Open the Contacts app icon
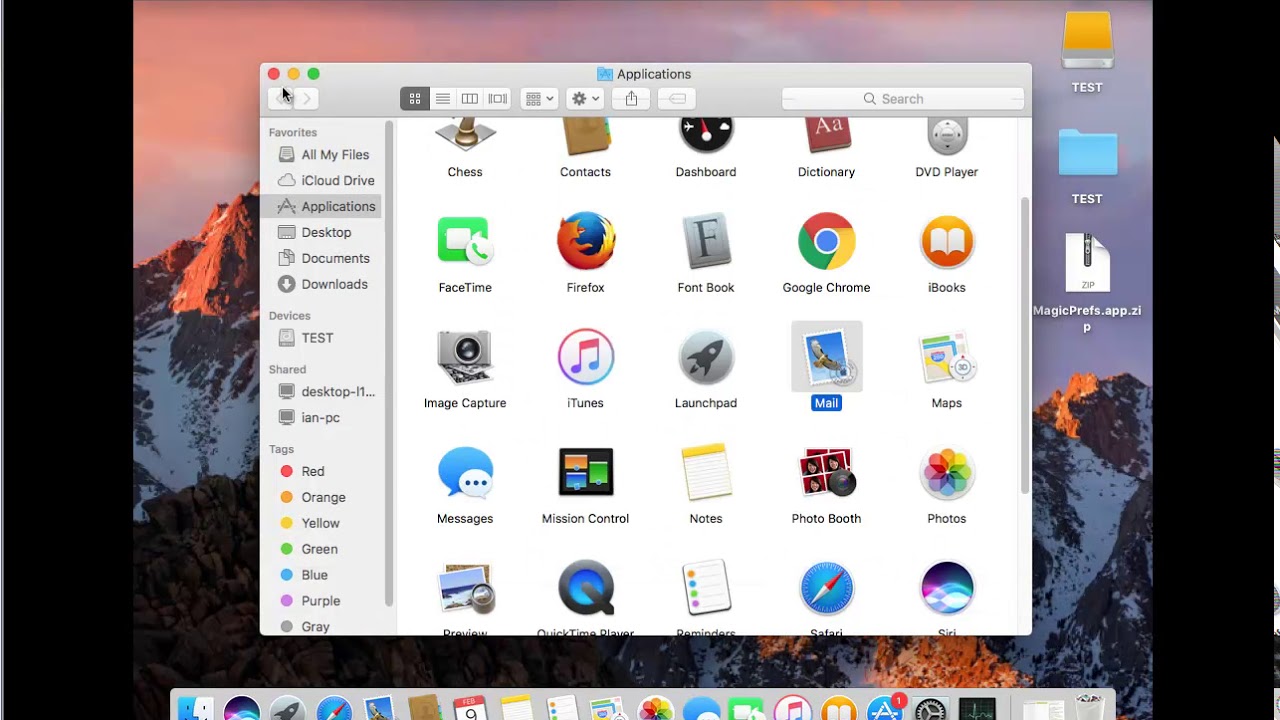The width and height of the screenshot is (1280, 720). [585, 138]
